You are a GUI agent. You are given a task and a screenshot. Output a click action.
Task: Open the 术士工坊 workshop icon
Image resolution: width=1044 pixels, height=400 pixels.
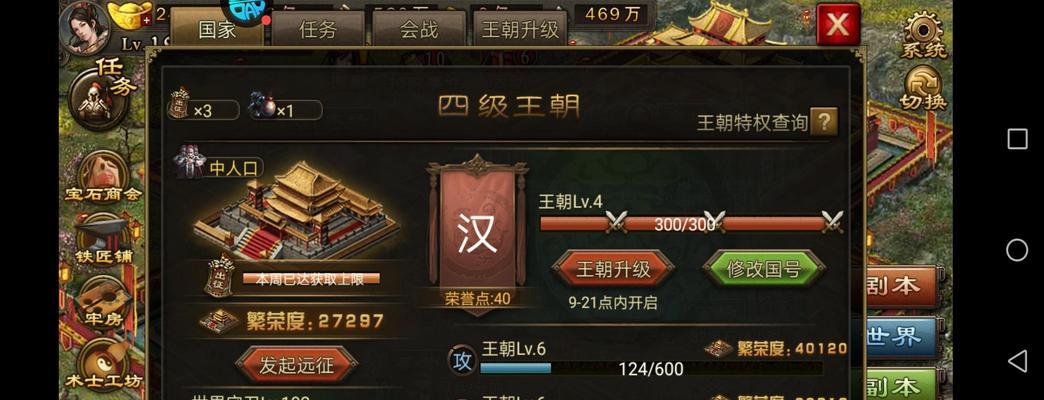(x=103, y=365)
